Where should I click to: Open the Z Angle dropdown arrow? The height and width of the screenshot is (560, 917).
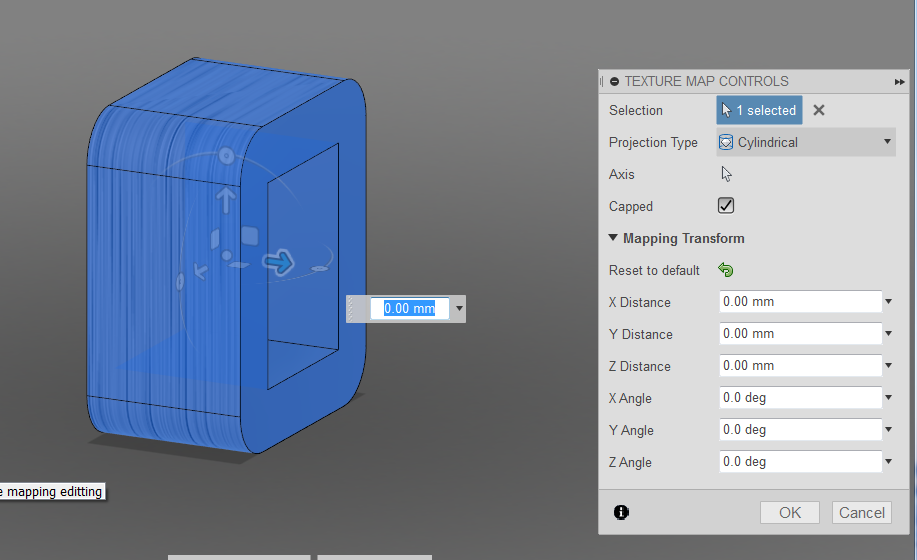pos(888,462)
